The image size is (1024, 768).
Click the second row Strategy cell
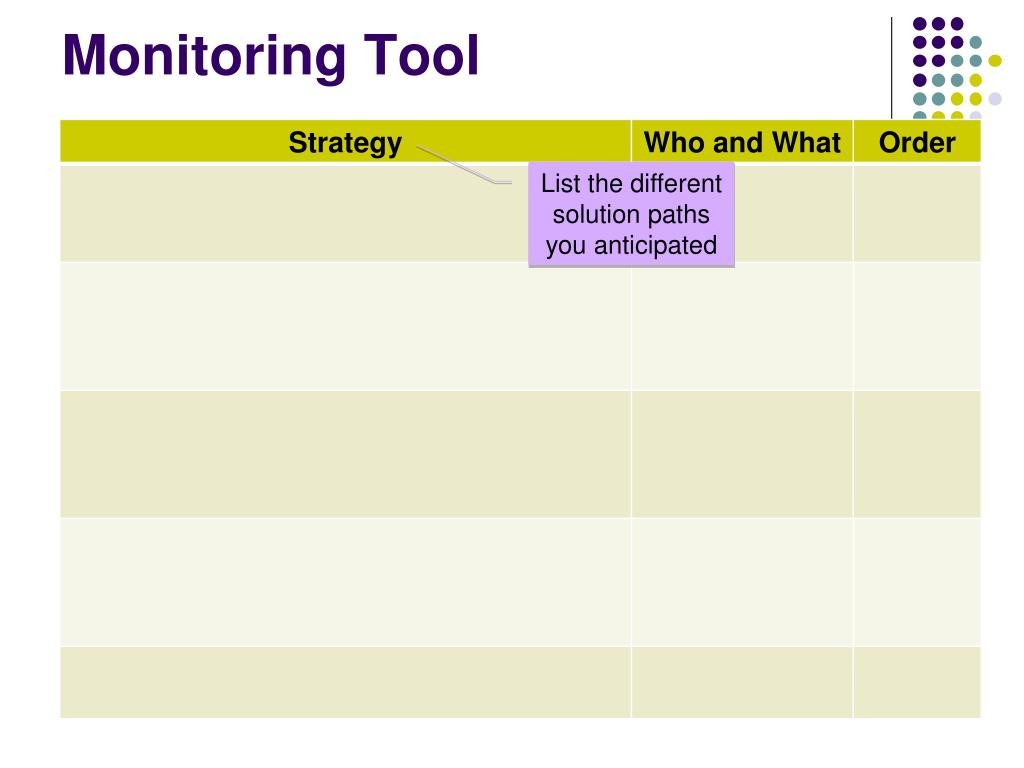(345, 327)
